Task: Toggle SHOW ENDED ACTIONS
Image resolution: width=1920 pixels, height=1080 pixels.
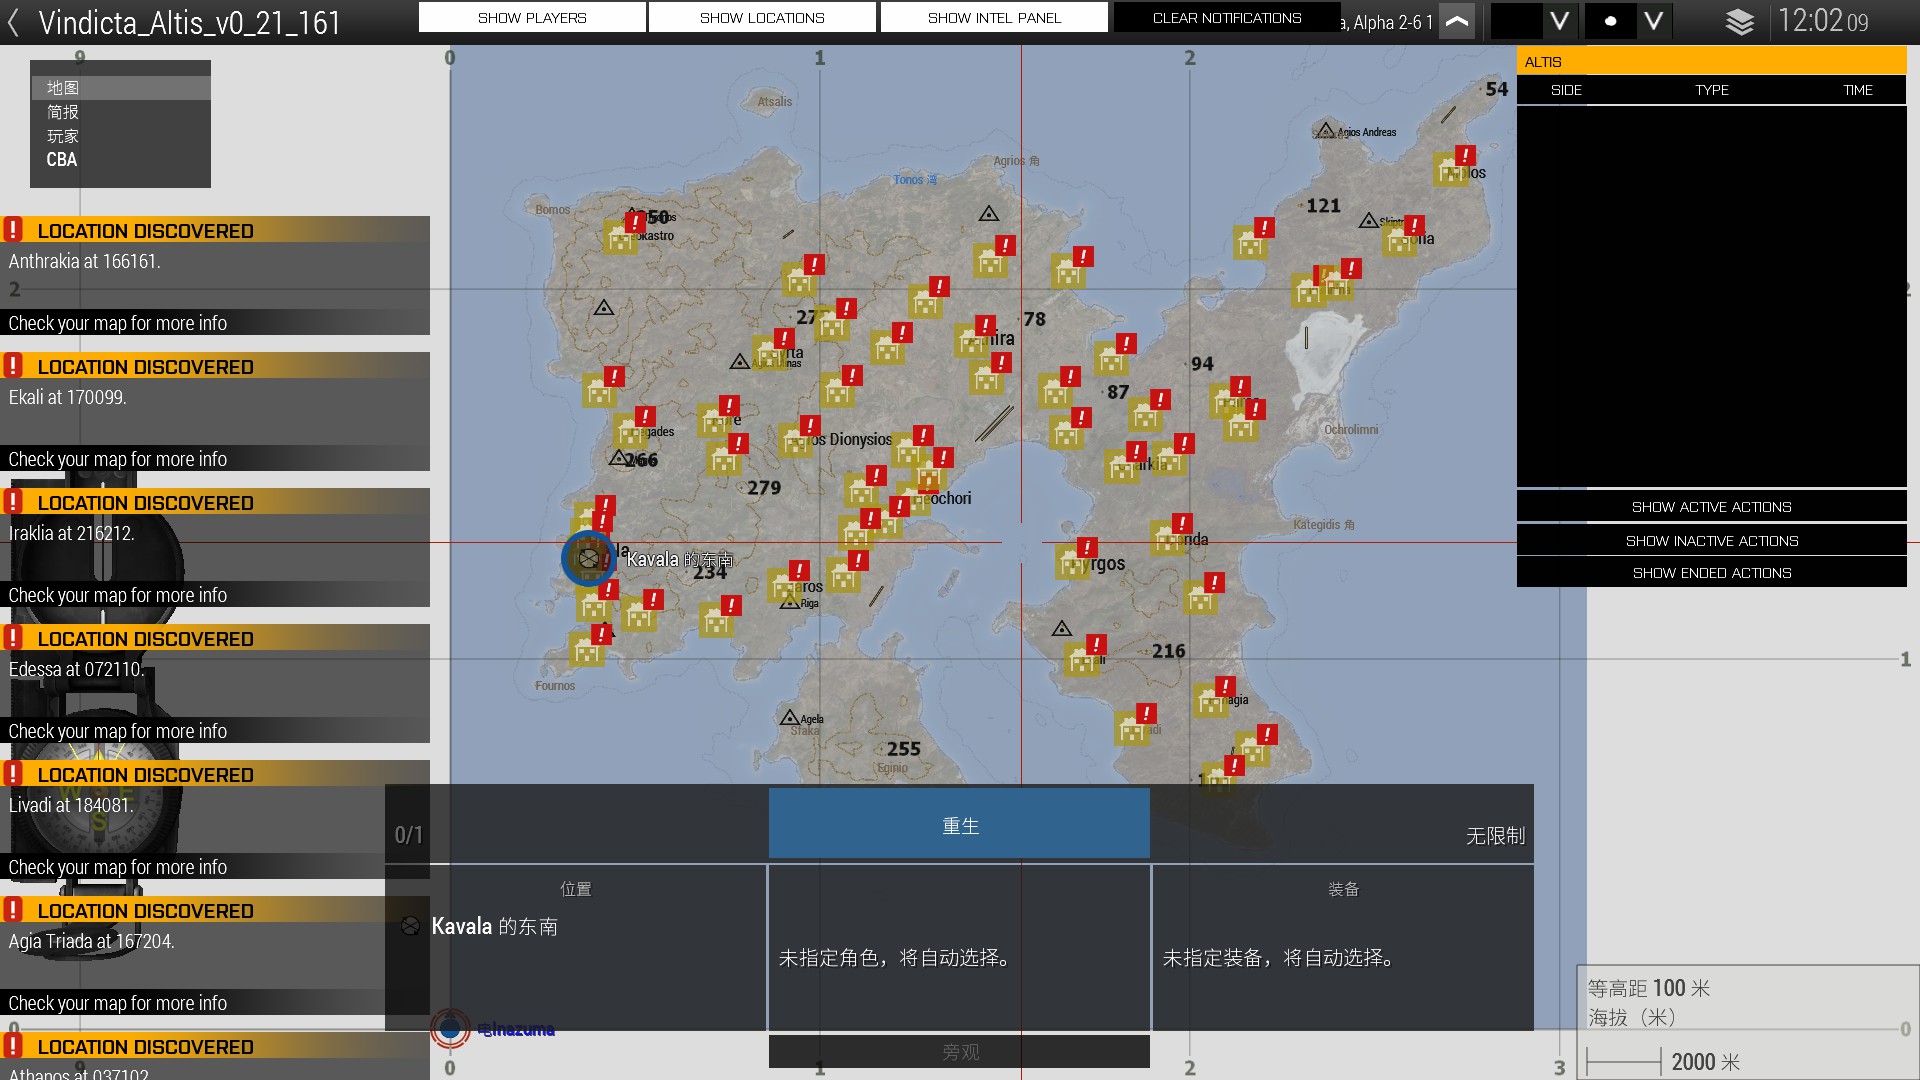Action: point(1711,572)
